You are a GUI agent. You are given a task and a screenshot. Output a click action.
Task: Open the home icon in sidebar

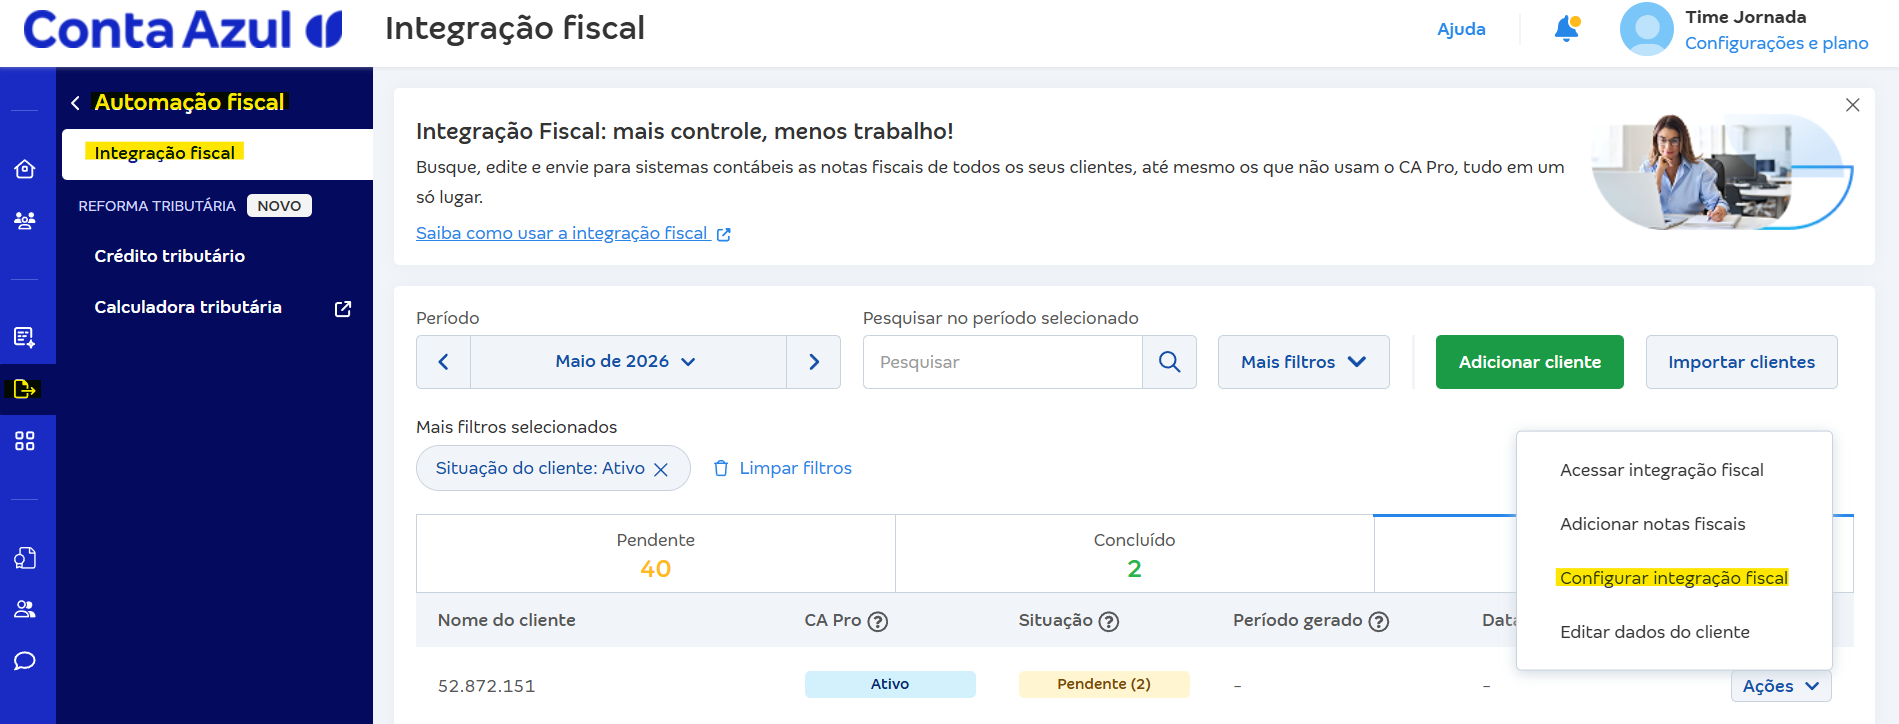click(x=25, y=169)
